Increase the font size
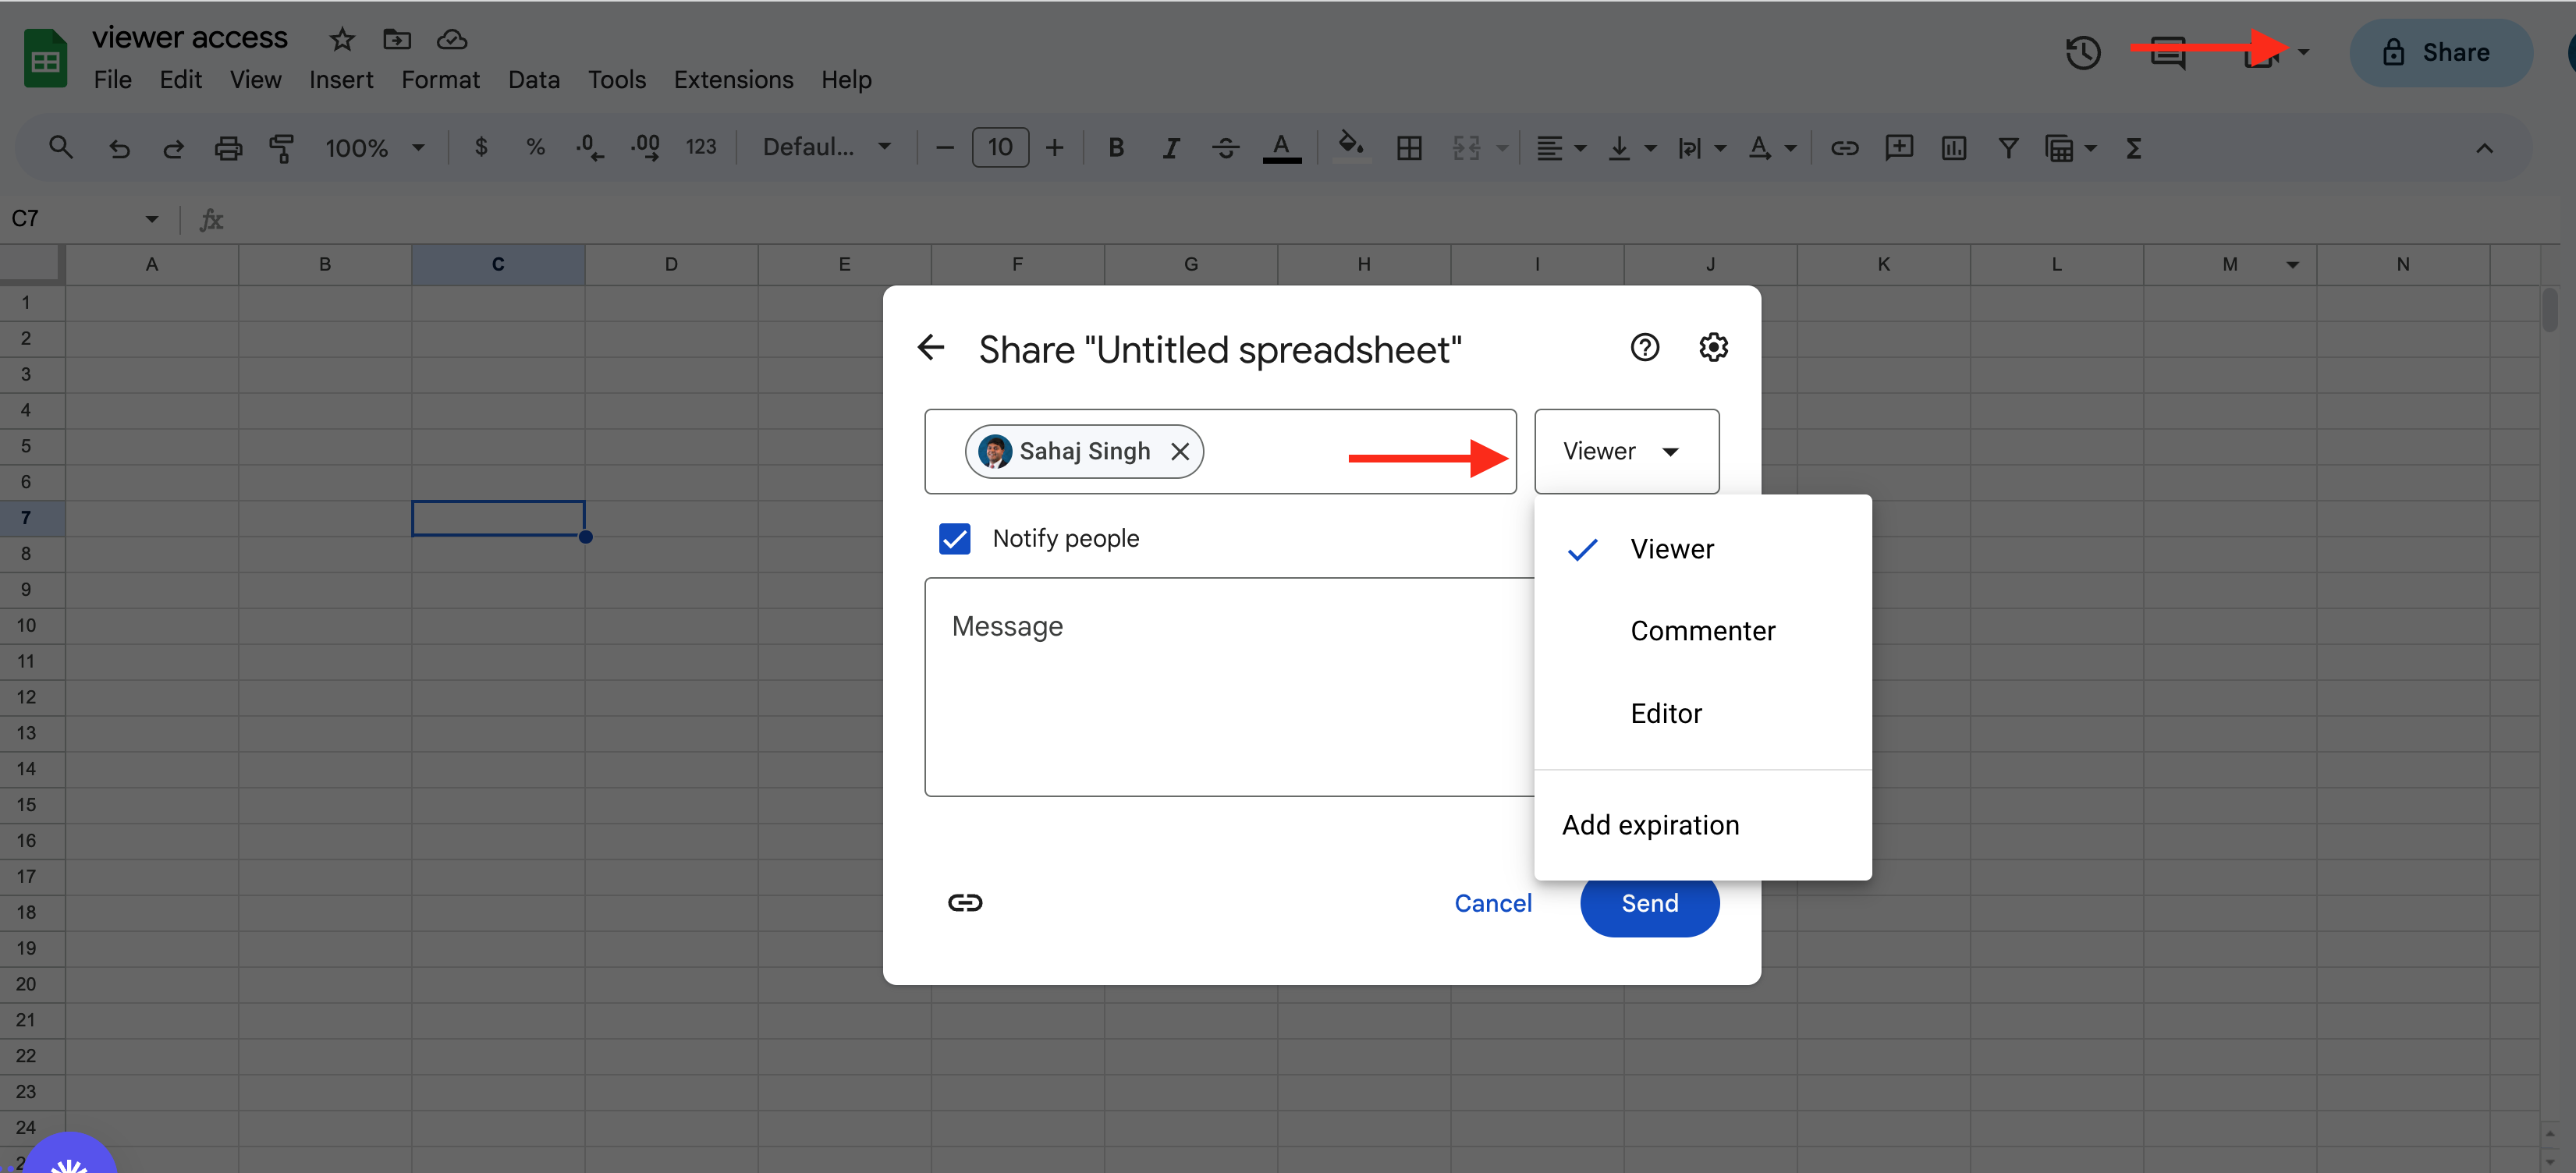This screenshot has height=1173, width=2576. 1054,148
